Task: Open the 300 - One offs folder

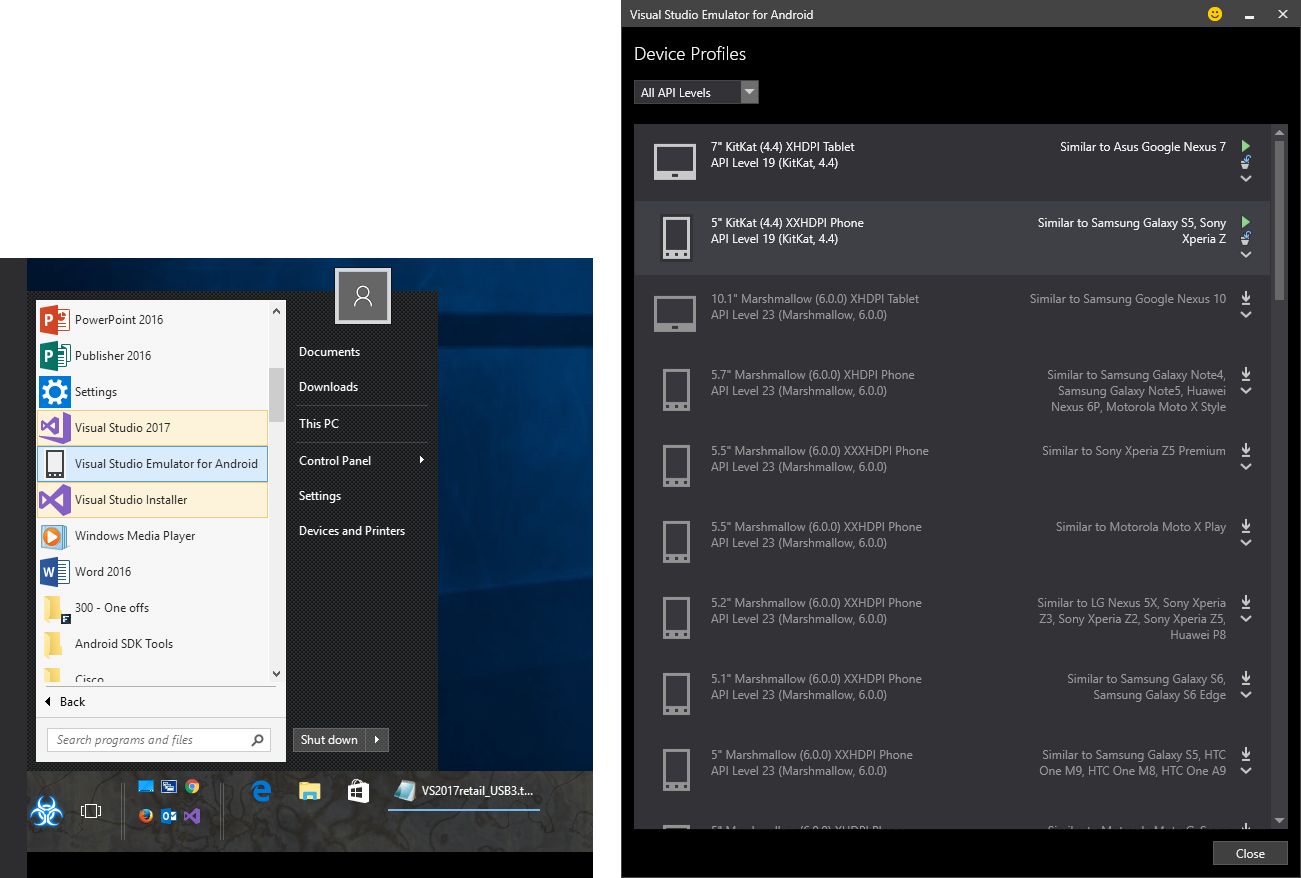Action: 153,607
